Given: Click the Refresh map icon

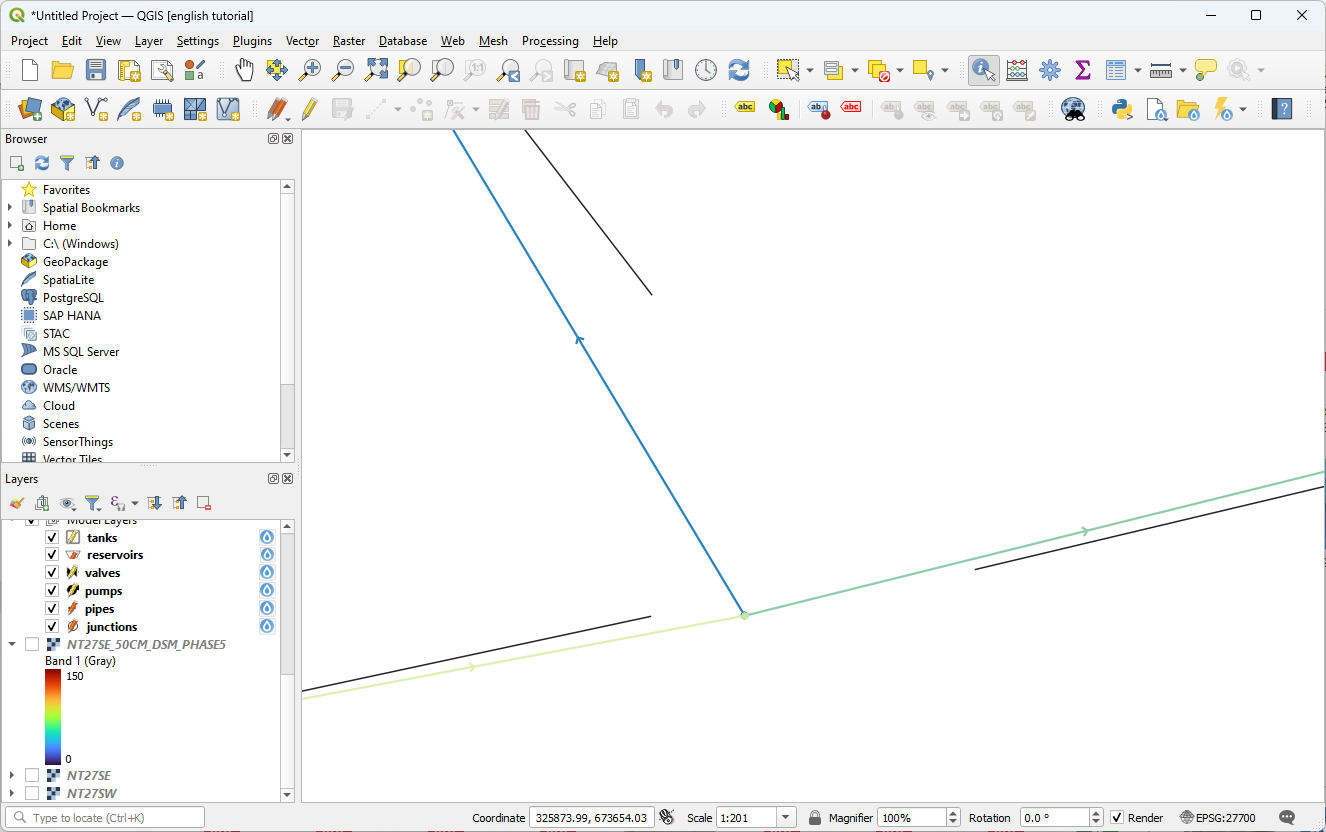Looking at the screenshot, I should coord(739,70).
